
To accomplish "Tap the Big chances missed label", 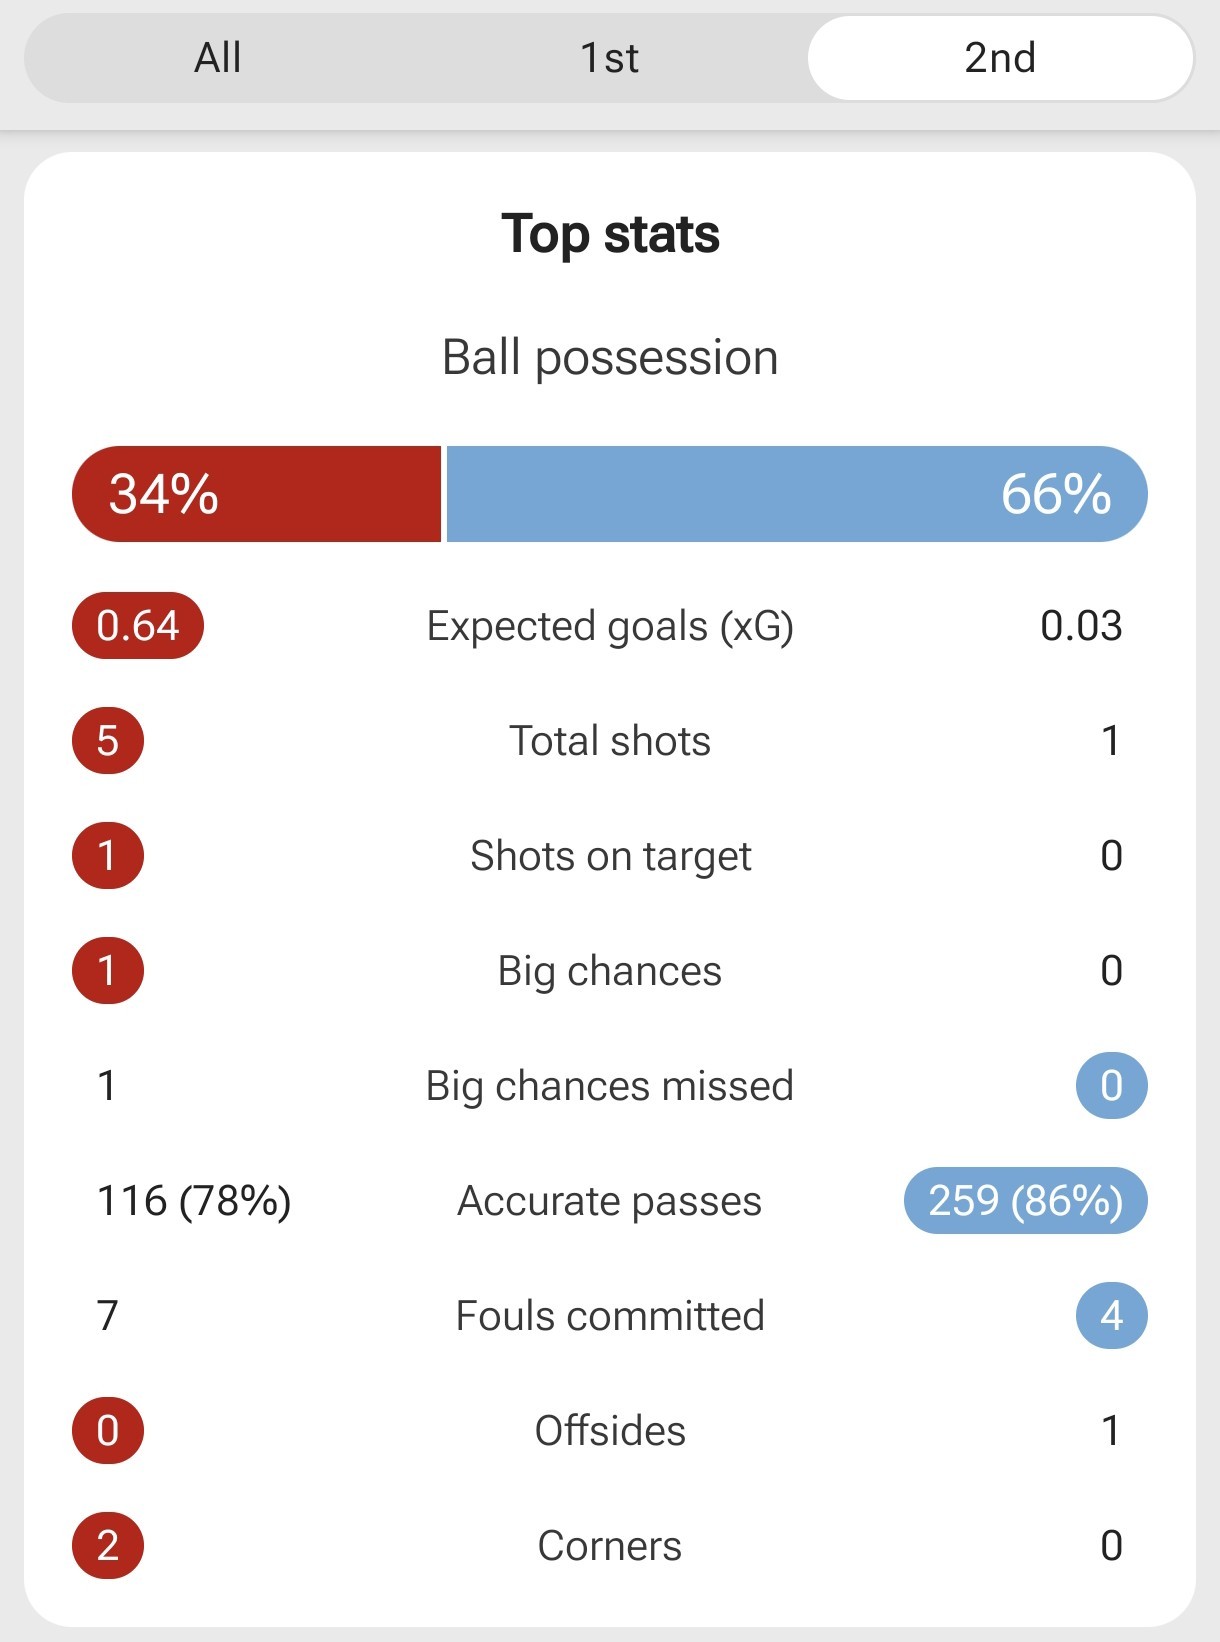I will pyautogui.click(x=610, y=1086).
